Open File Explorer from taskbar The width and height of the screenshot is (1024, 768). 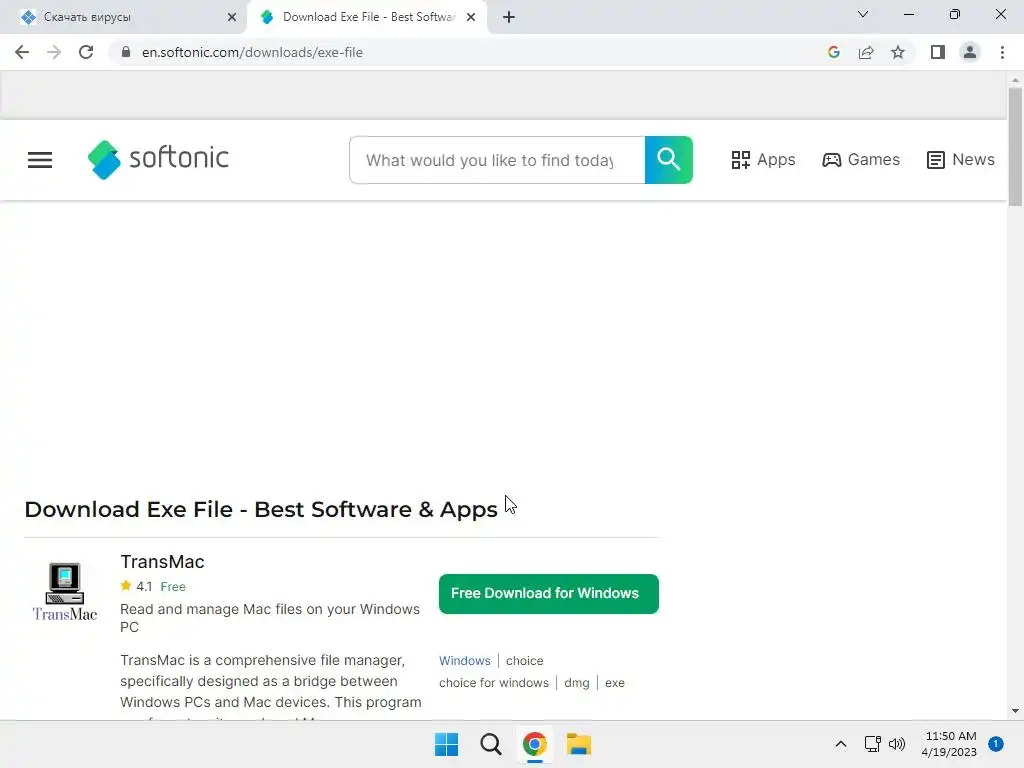579,744
